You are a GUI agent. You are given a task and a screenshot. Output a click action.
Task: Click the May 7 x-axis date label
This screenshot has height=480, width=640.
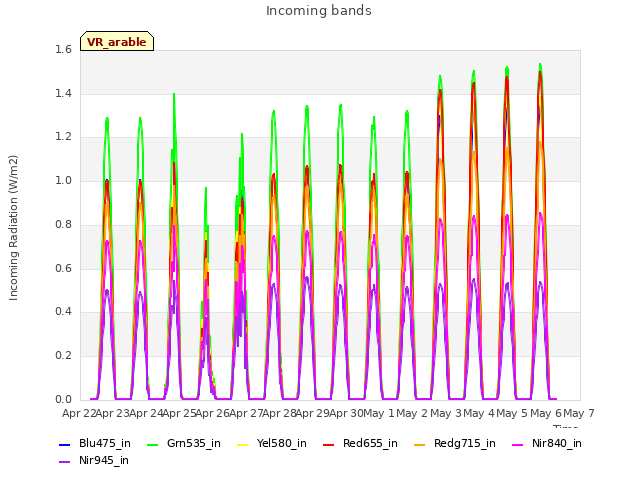coord(579,413)
